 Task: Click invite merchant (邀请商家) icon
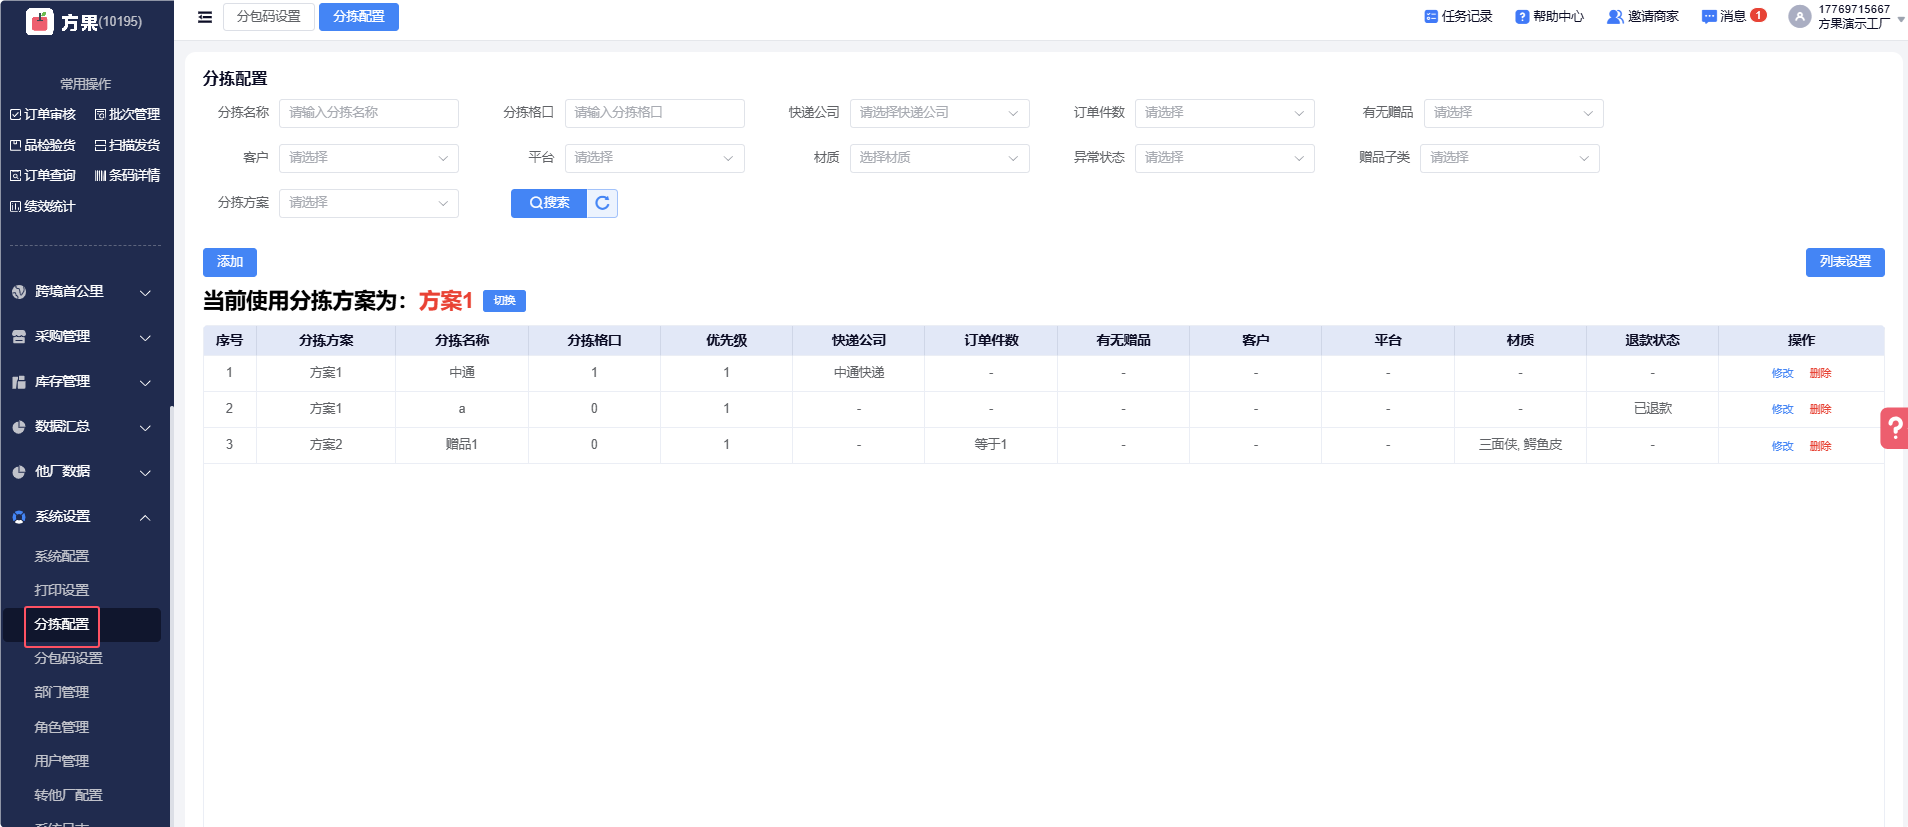[x=1642, y=17]
